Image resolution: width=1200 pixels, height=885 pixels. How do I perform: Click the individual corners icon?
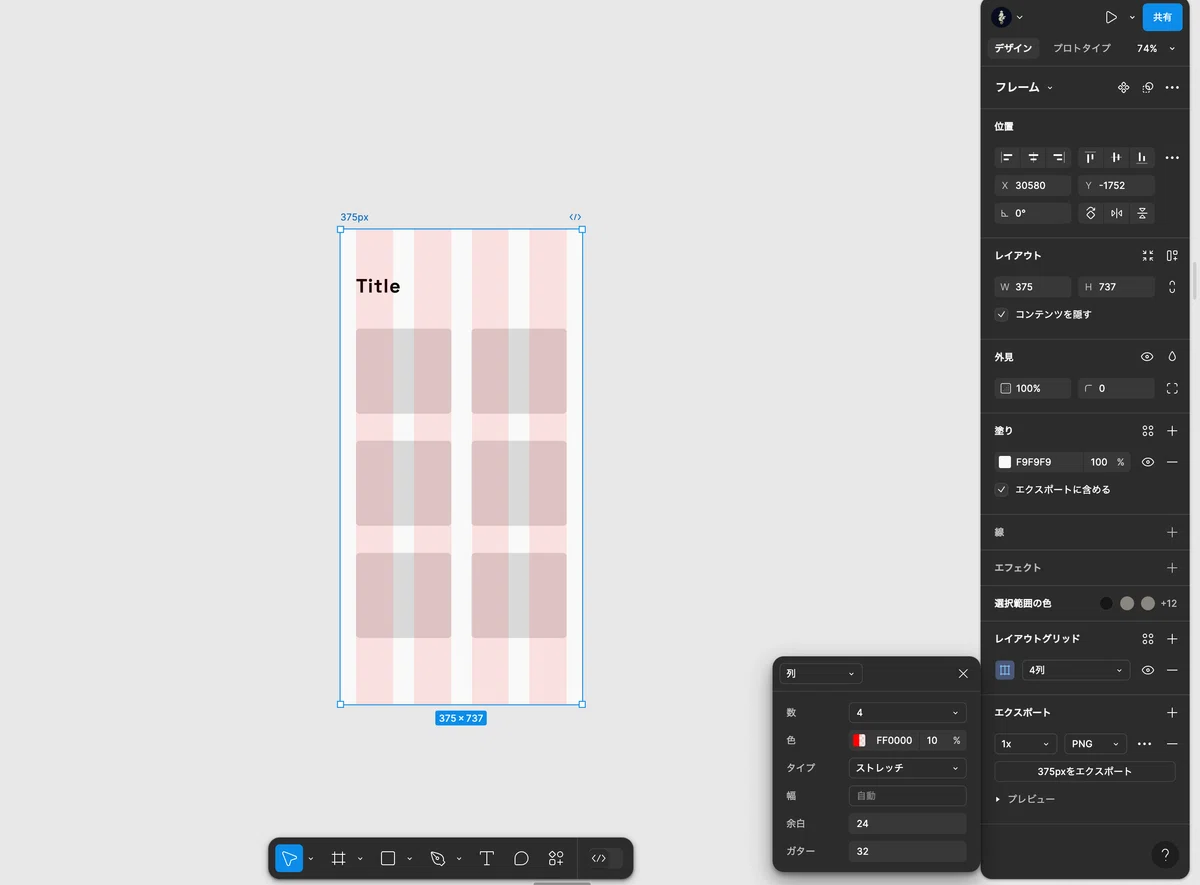tap(1172, 388)
